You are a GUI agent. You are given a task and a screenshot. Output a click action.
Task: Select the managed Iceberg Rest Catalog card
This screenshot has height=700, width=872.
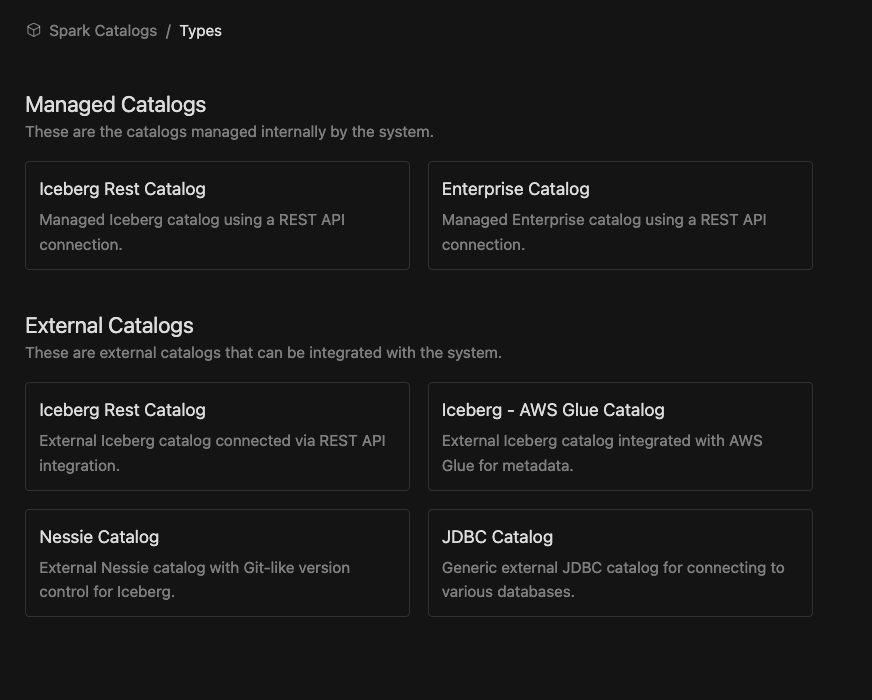(218, 214)
